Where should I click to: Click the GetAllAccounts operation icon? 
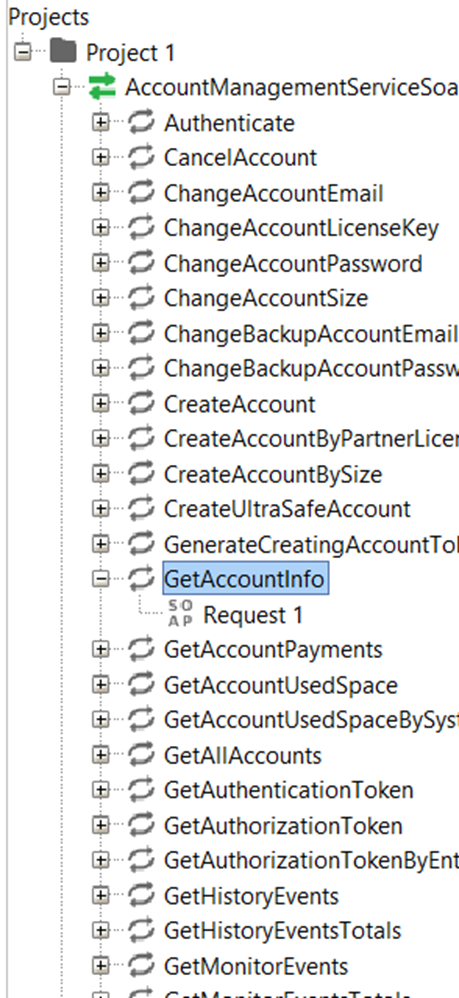[x=141, y=755]
